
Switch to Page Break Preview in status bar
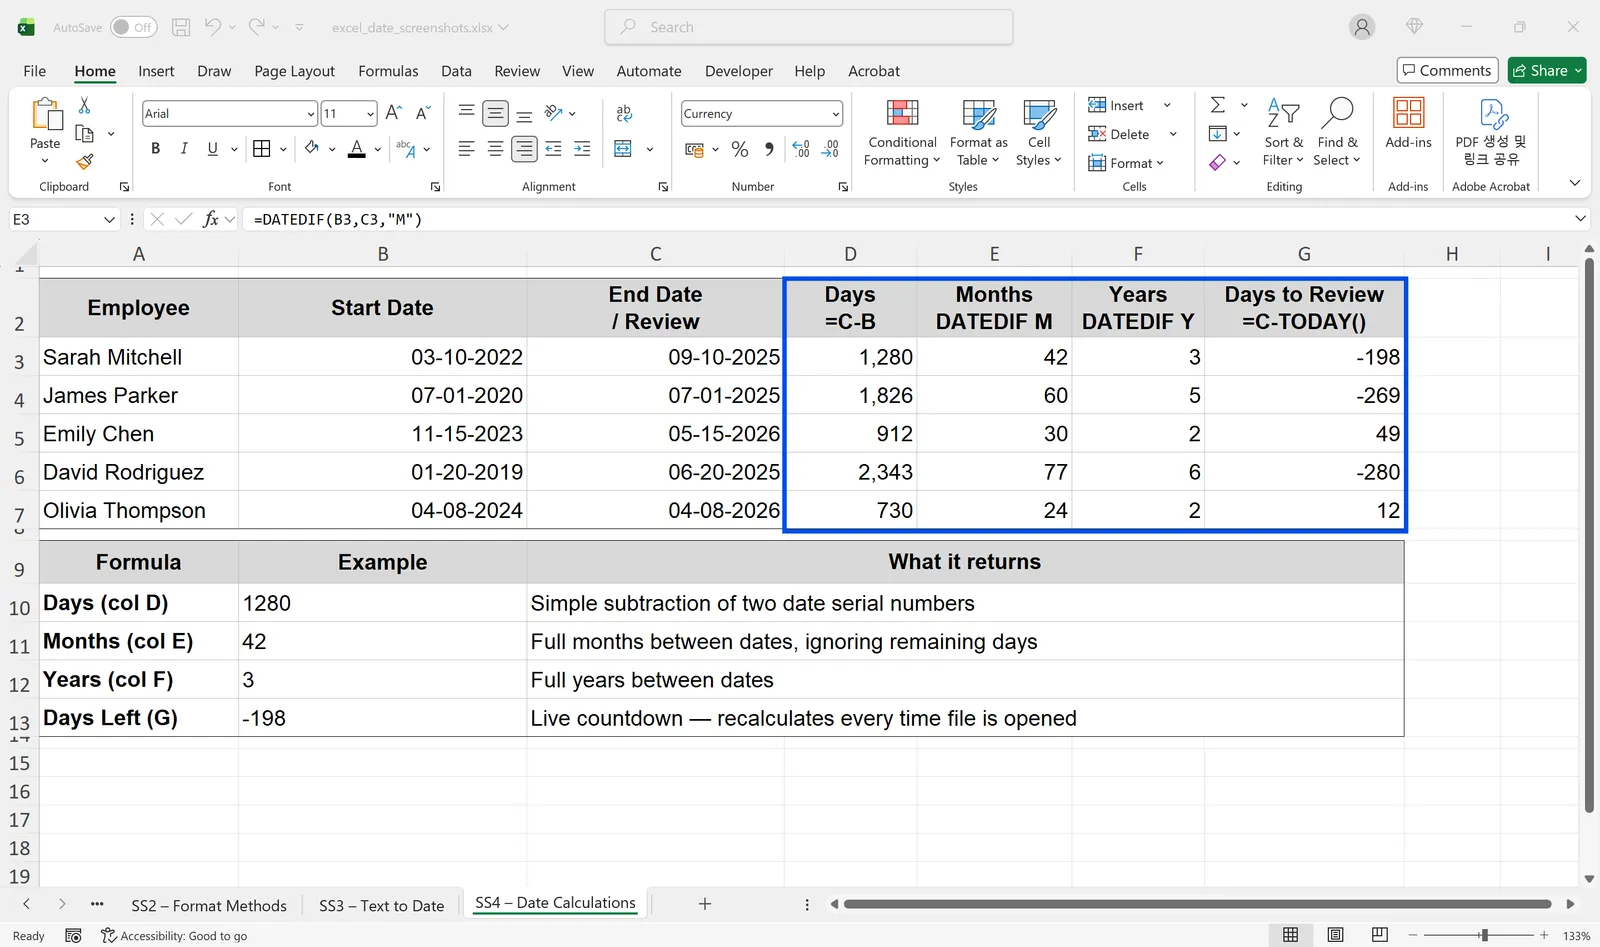tap(1380, 934)
